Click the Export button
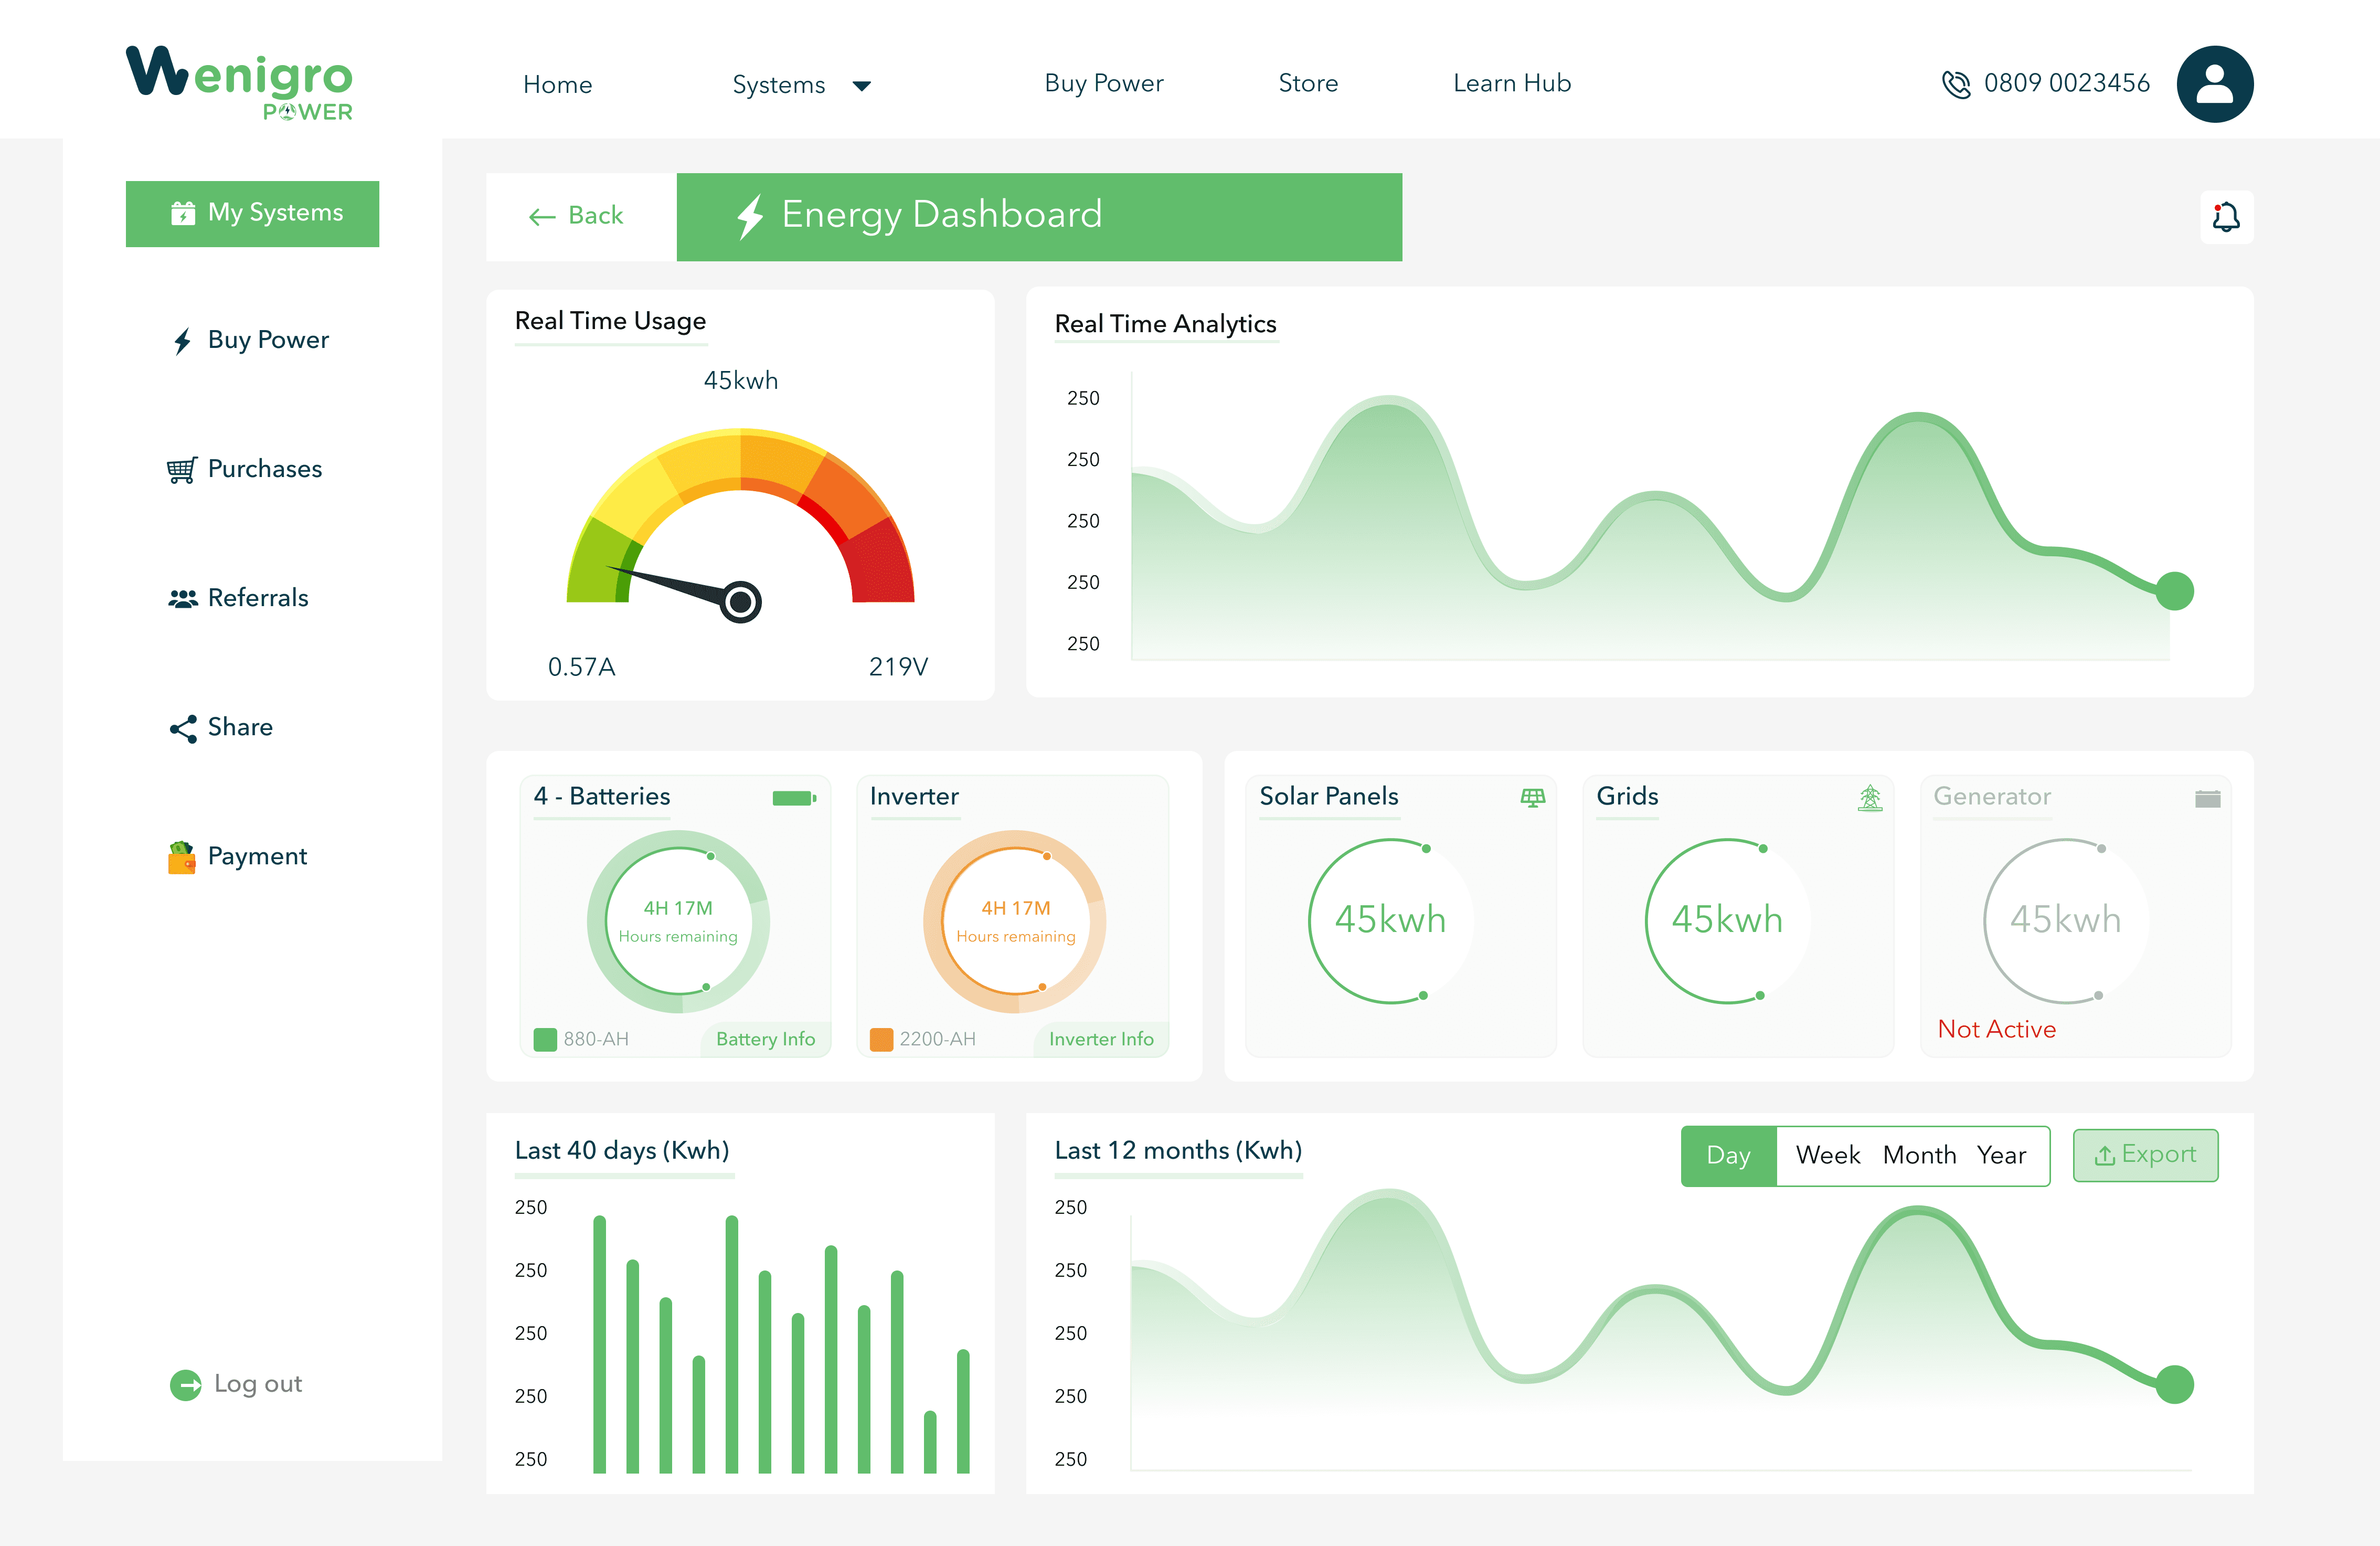The height and width of the screenshot is (1546, 2380). 2145,1156
